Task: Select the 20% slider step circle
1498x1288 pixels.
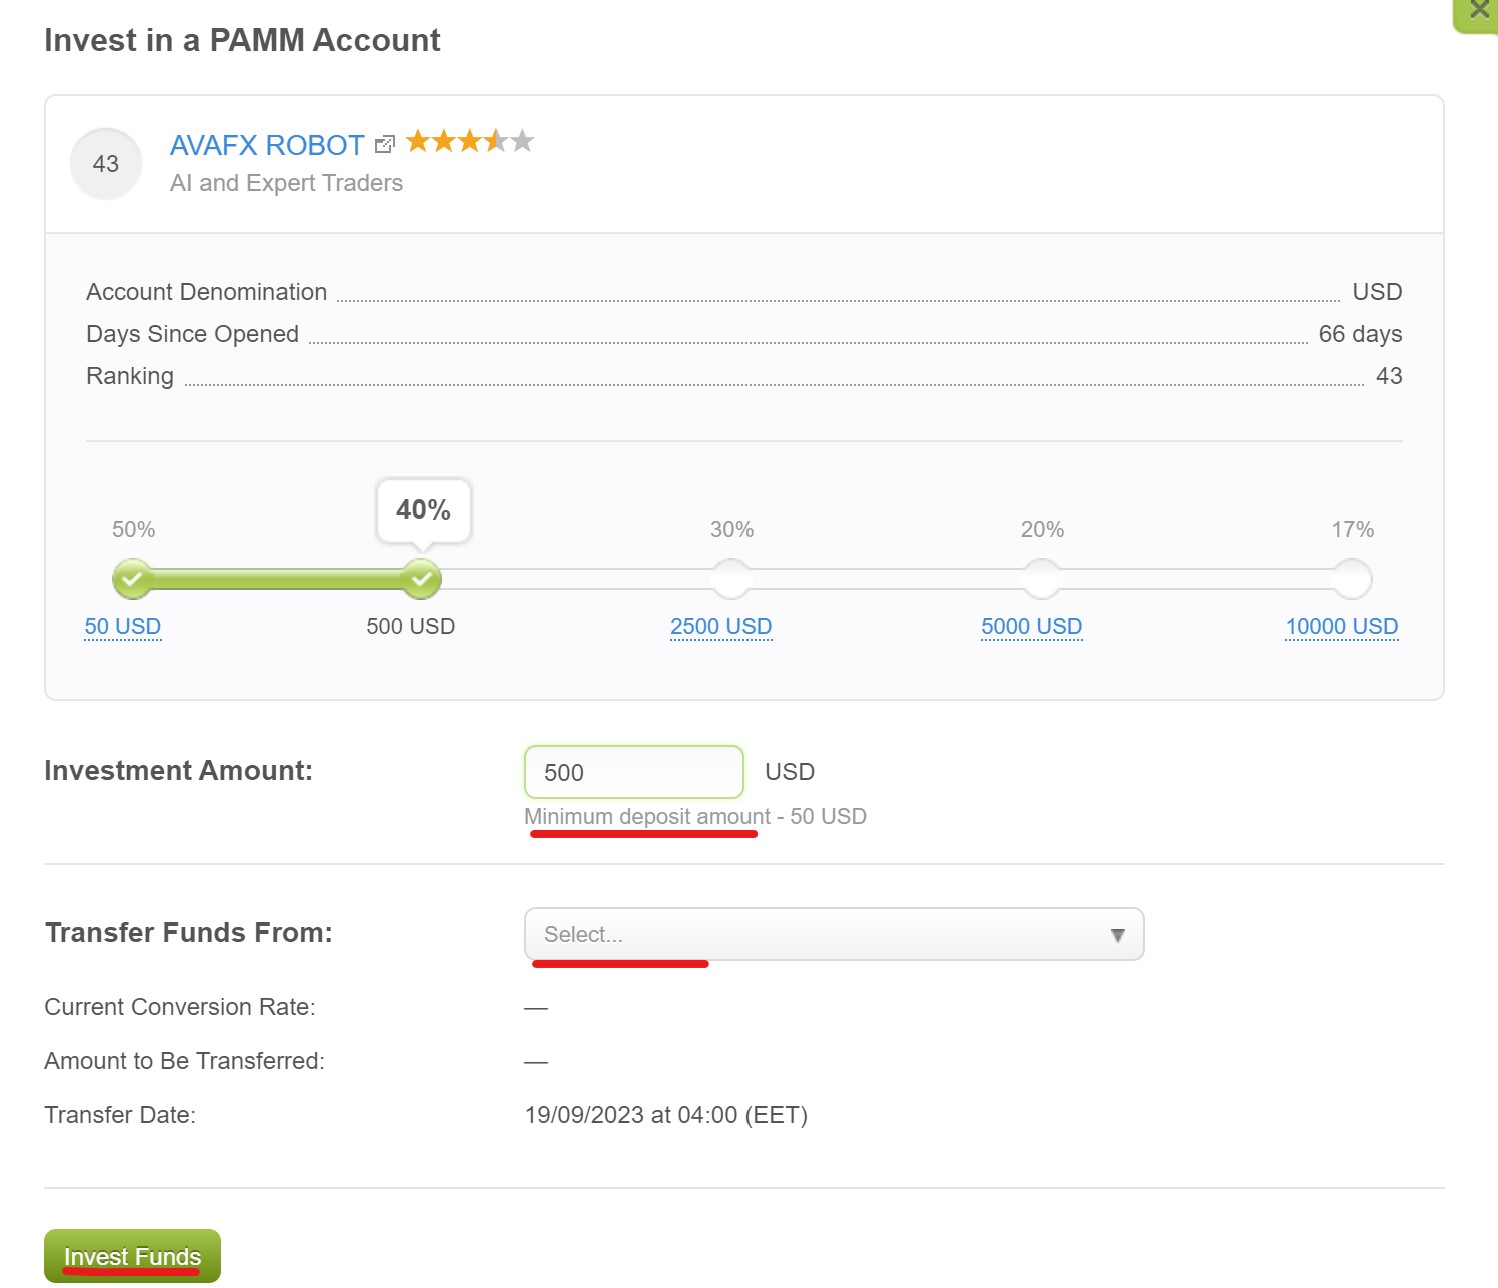Action: (1041, 579)
